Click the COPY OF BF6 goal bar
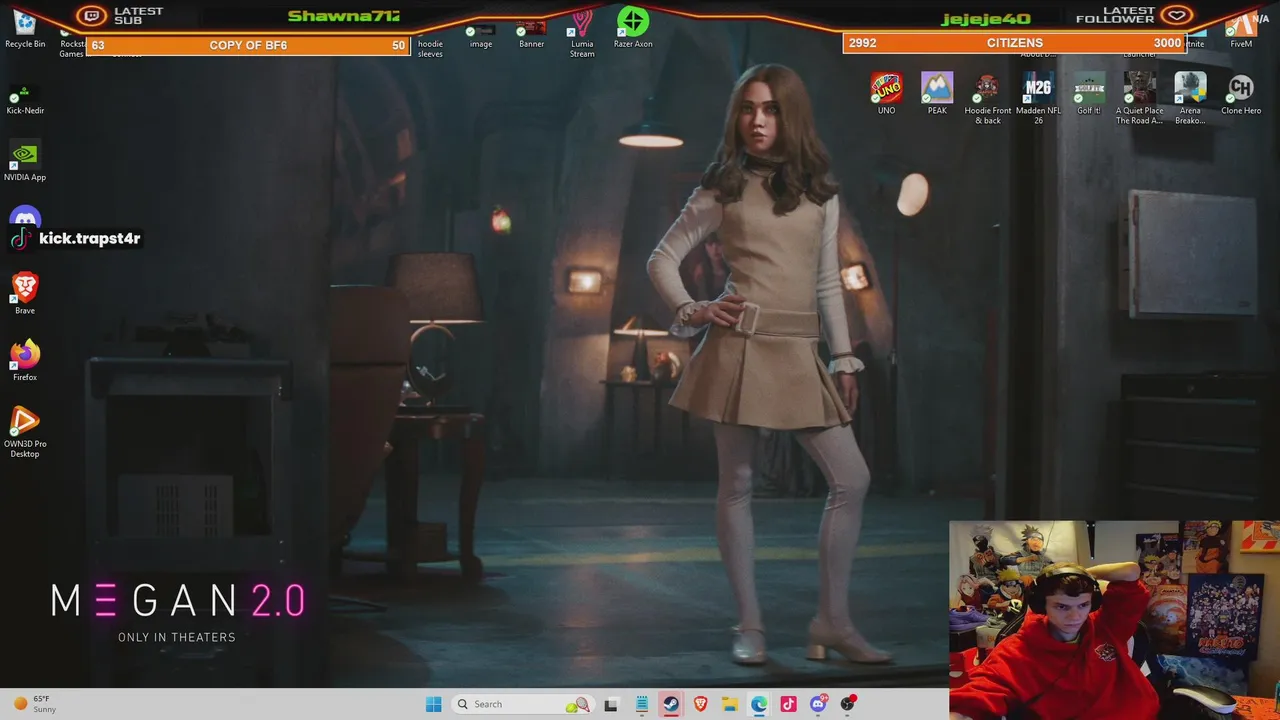The width and height of the screenshot is (1280, 720). coord(248,45)
